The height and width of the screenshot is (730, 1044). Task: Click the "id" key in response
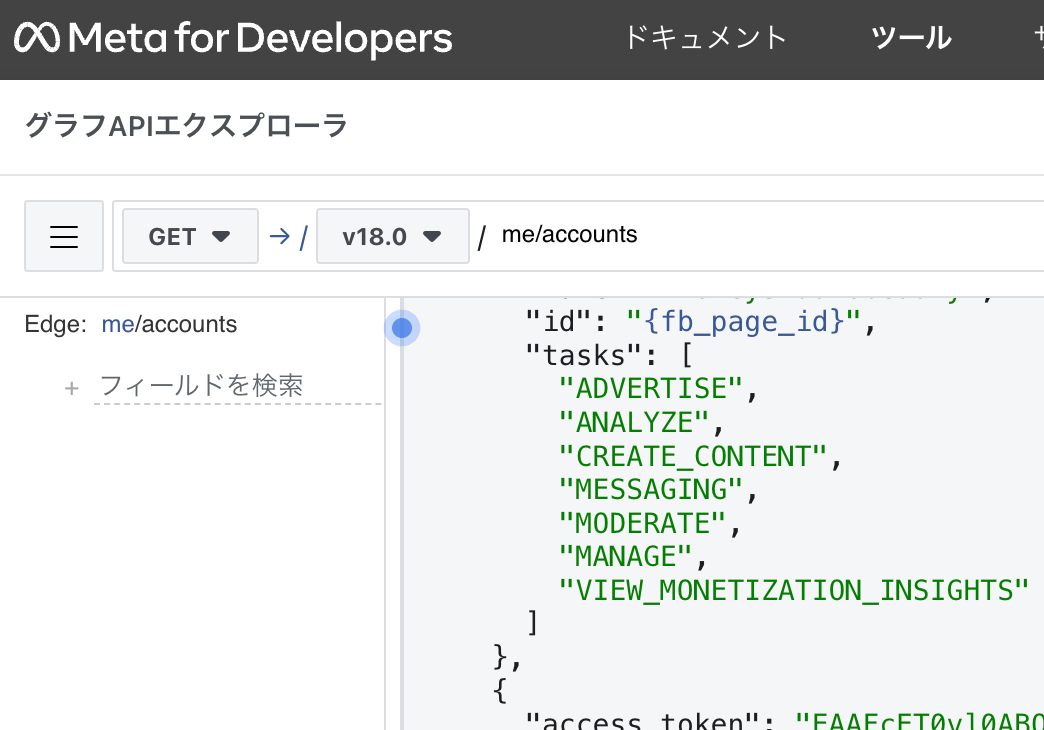pyautogui.click(x=559, y=322)
